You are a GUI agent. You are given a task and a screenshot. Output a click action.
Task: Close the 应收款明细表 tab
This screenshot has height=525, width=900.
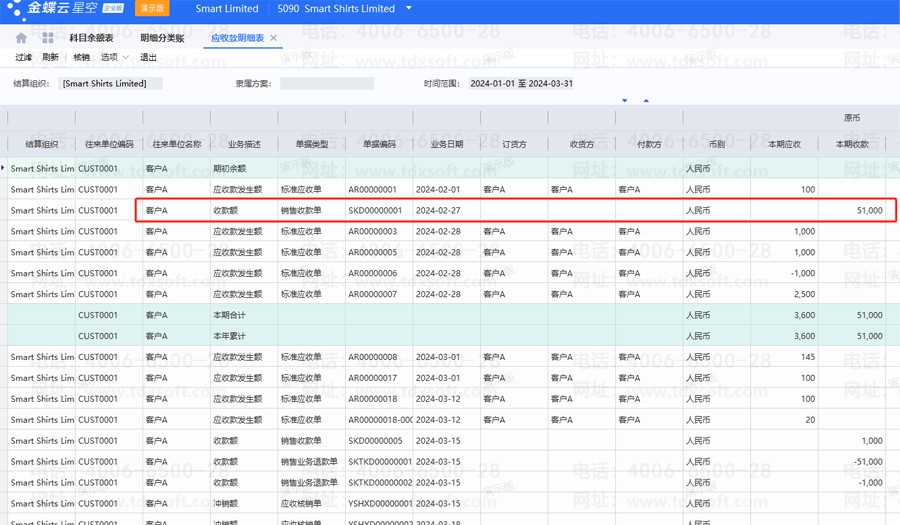coord(274,38)
